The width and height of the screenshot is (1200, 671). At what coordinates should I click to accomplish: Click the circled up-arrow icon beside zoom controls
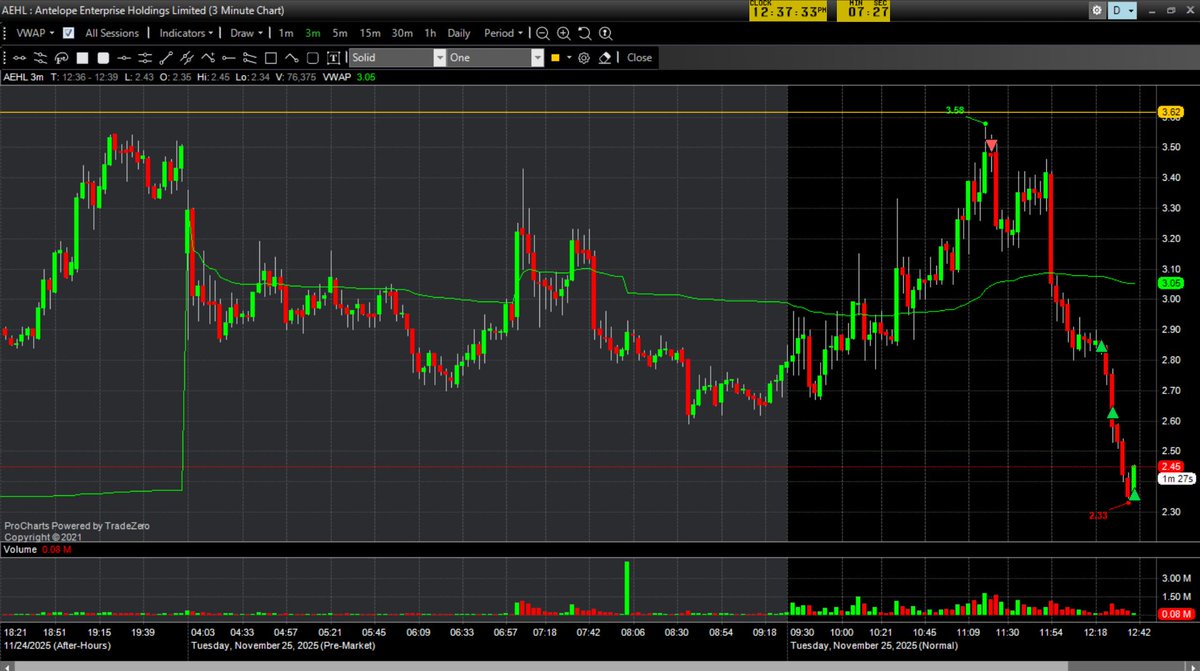pos(605,33)
